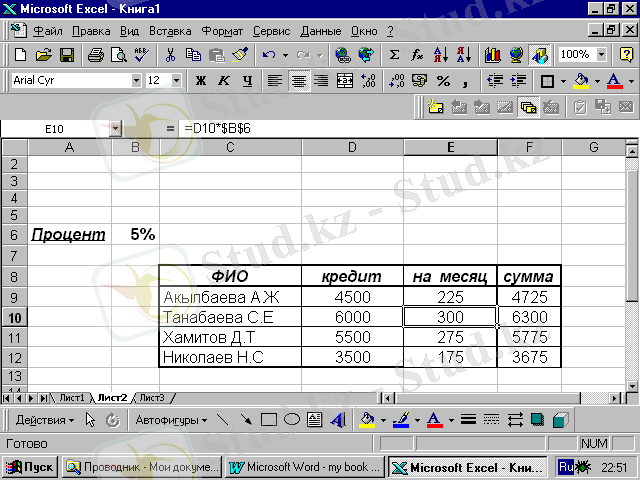Switch to the Лист3 sheet tab
640x480 pixels.
click(152, 397)
